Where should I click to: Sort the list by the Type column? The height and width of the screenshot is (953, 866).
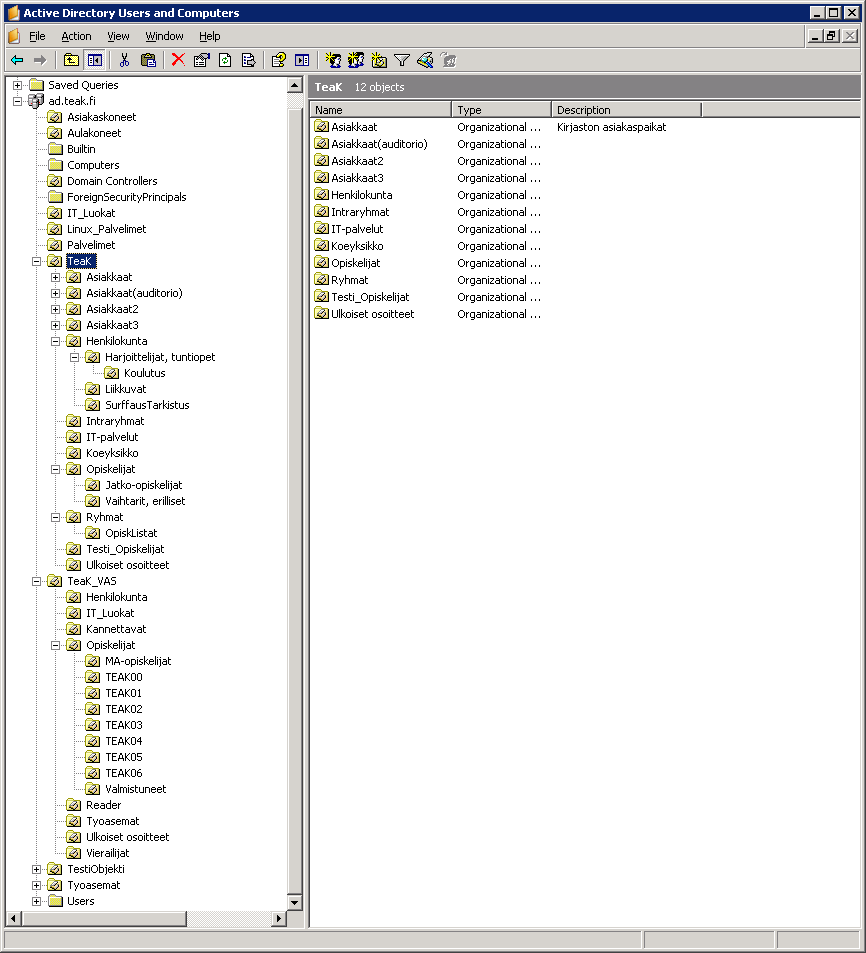(501, 110)
